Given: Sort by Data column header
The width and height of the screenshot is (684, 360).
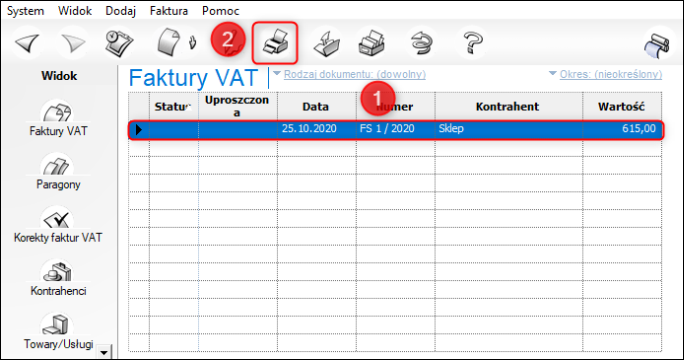Looking at the screenshot, I should [x=316, y=106].
